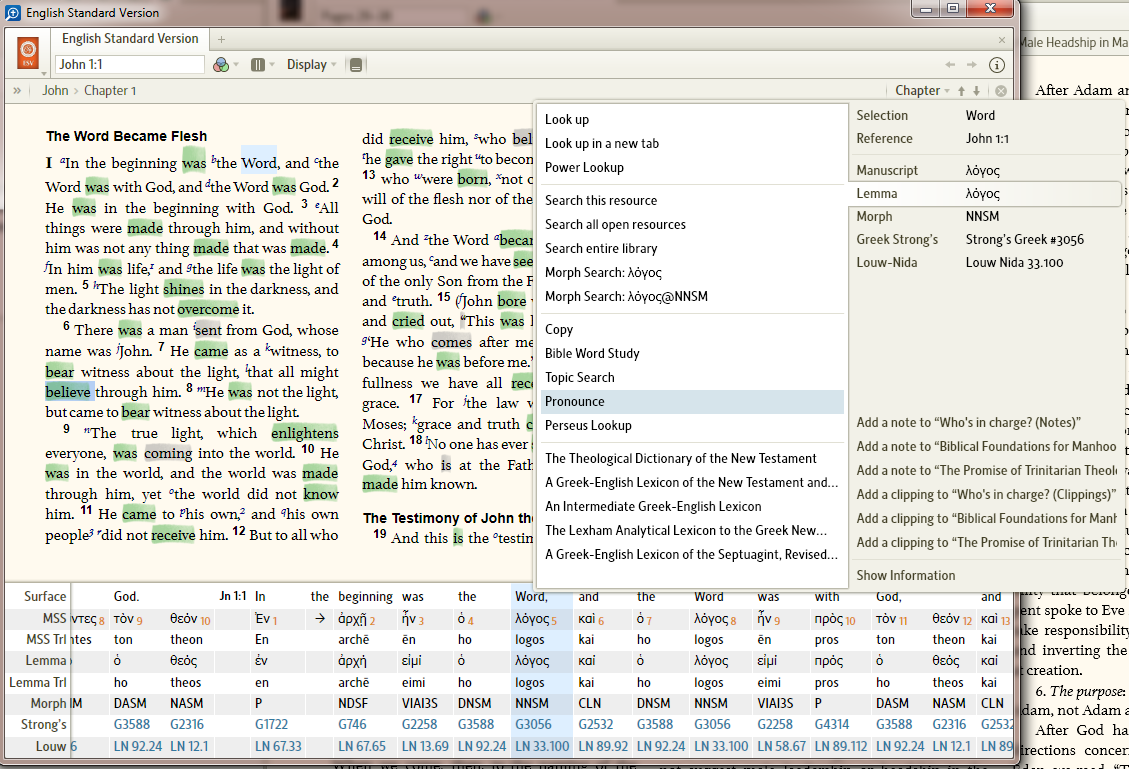Viewport: 1129px width, 769px height.
Task: Choose Perseus Lookup
Action: pyautogui.click(x=692, y=426)
